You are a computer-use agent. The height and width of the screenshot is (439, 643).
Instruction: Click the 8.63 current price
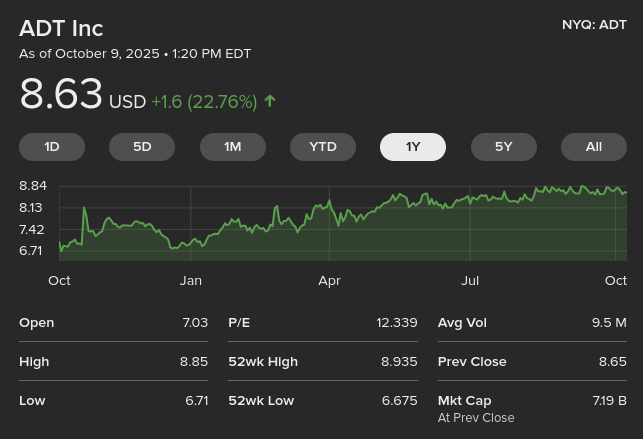click(61, 95)
